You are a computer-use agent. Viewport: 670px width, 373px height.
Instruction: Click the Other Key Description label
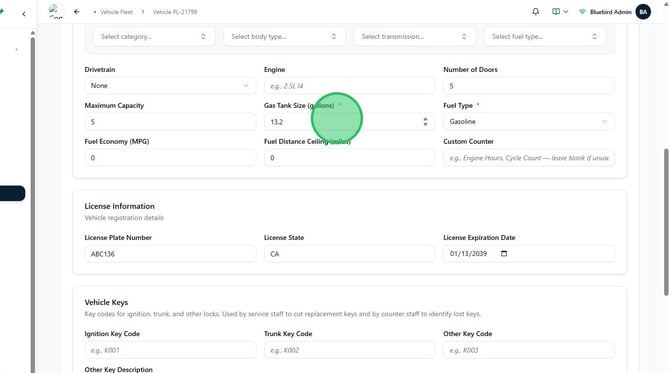pos(118,369)
